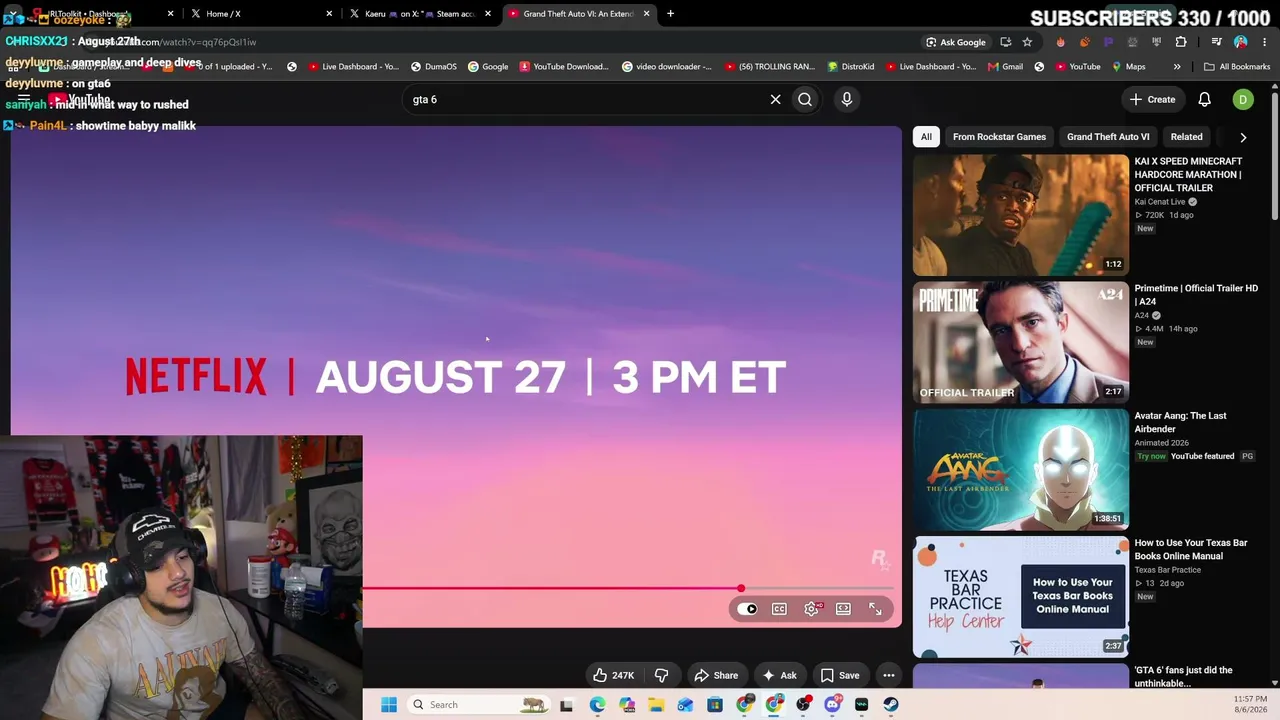1280x720 pixels.
Task: Click in the YouTube search input field
Action: (585, 99)
